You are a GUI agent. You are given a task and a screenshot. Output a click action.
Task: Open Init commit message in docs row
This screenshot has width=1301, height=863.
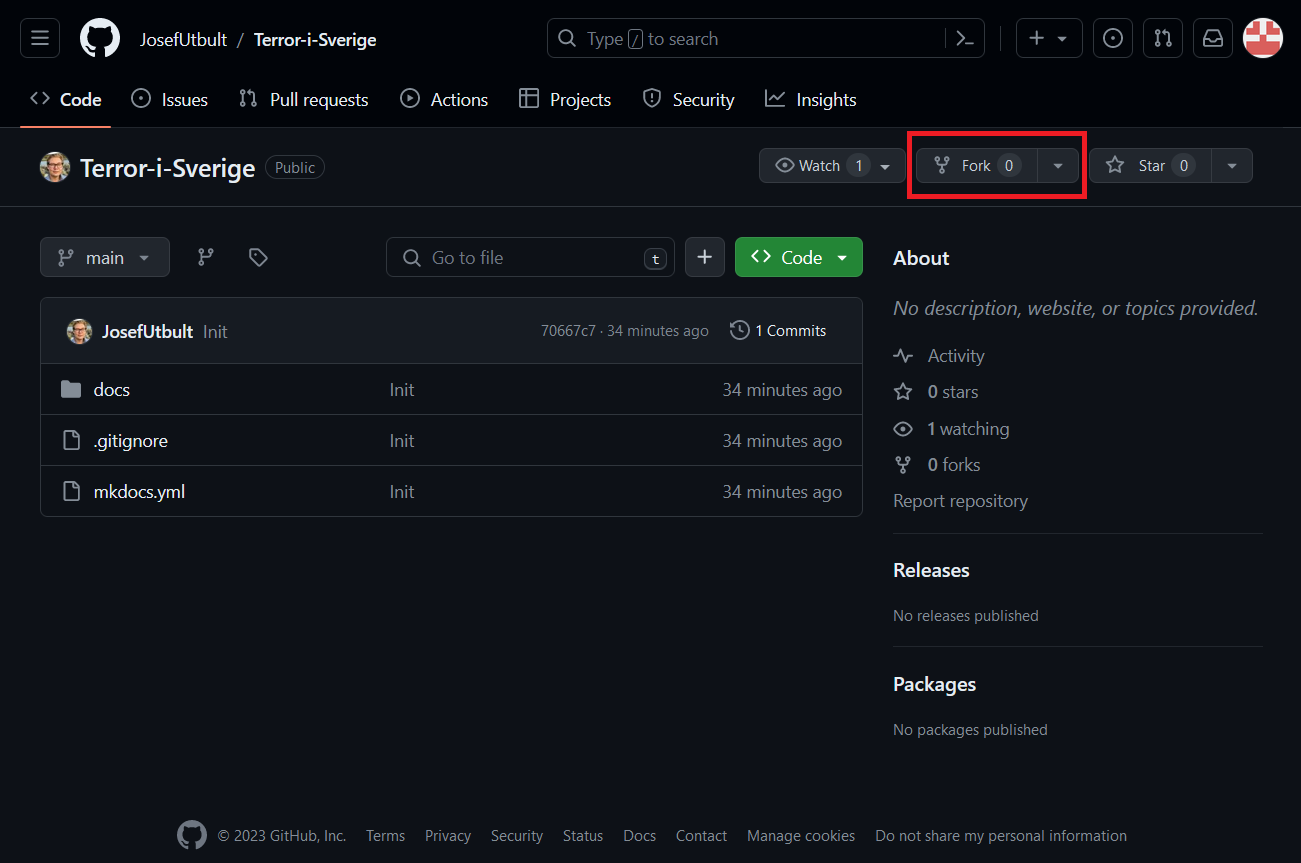402,389
